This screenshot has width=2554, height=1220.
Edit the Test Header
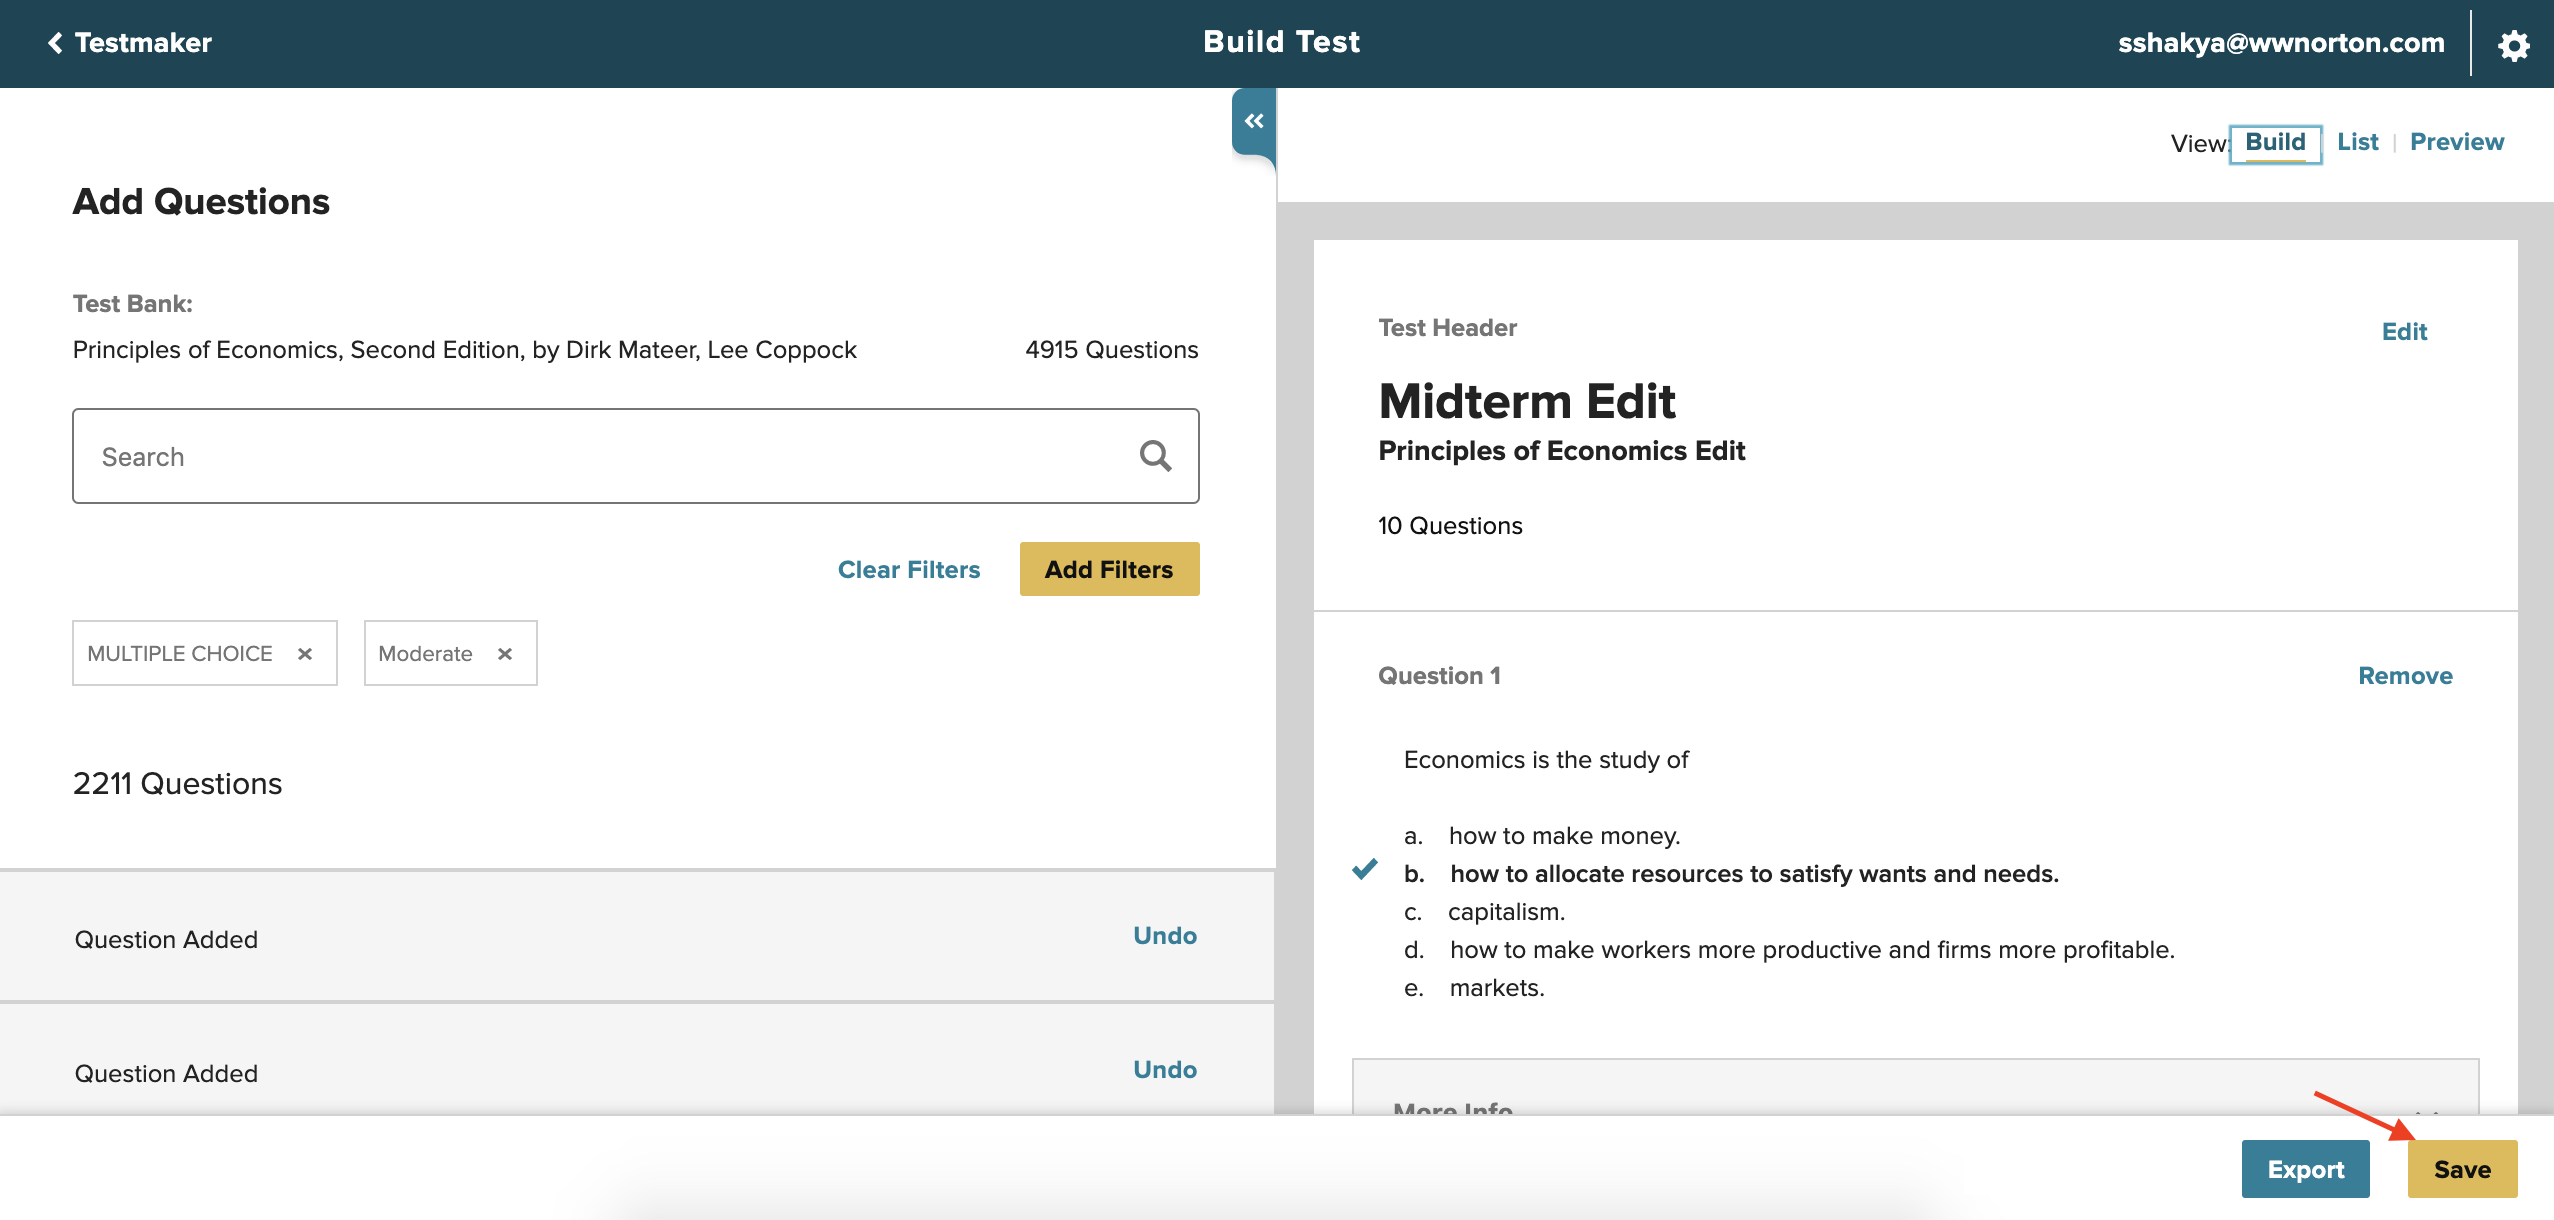pos(2404,332)
